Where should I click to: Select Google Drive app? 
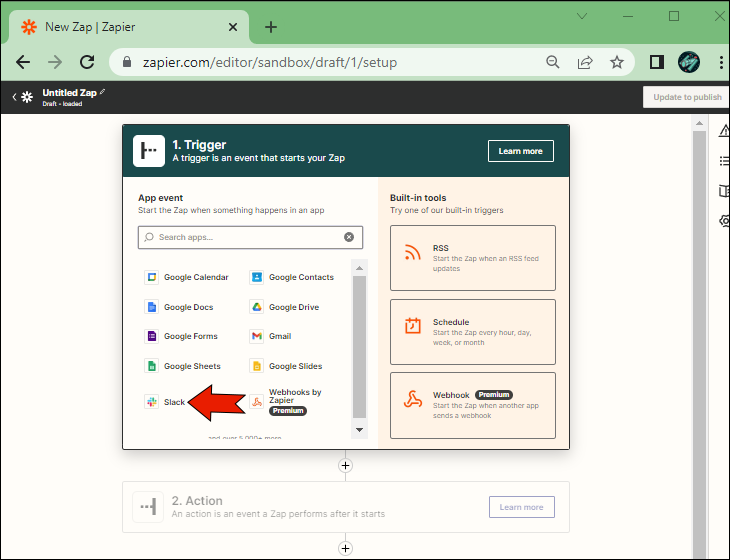(284, 307)
